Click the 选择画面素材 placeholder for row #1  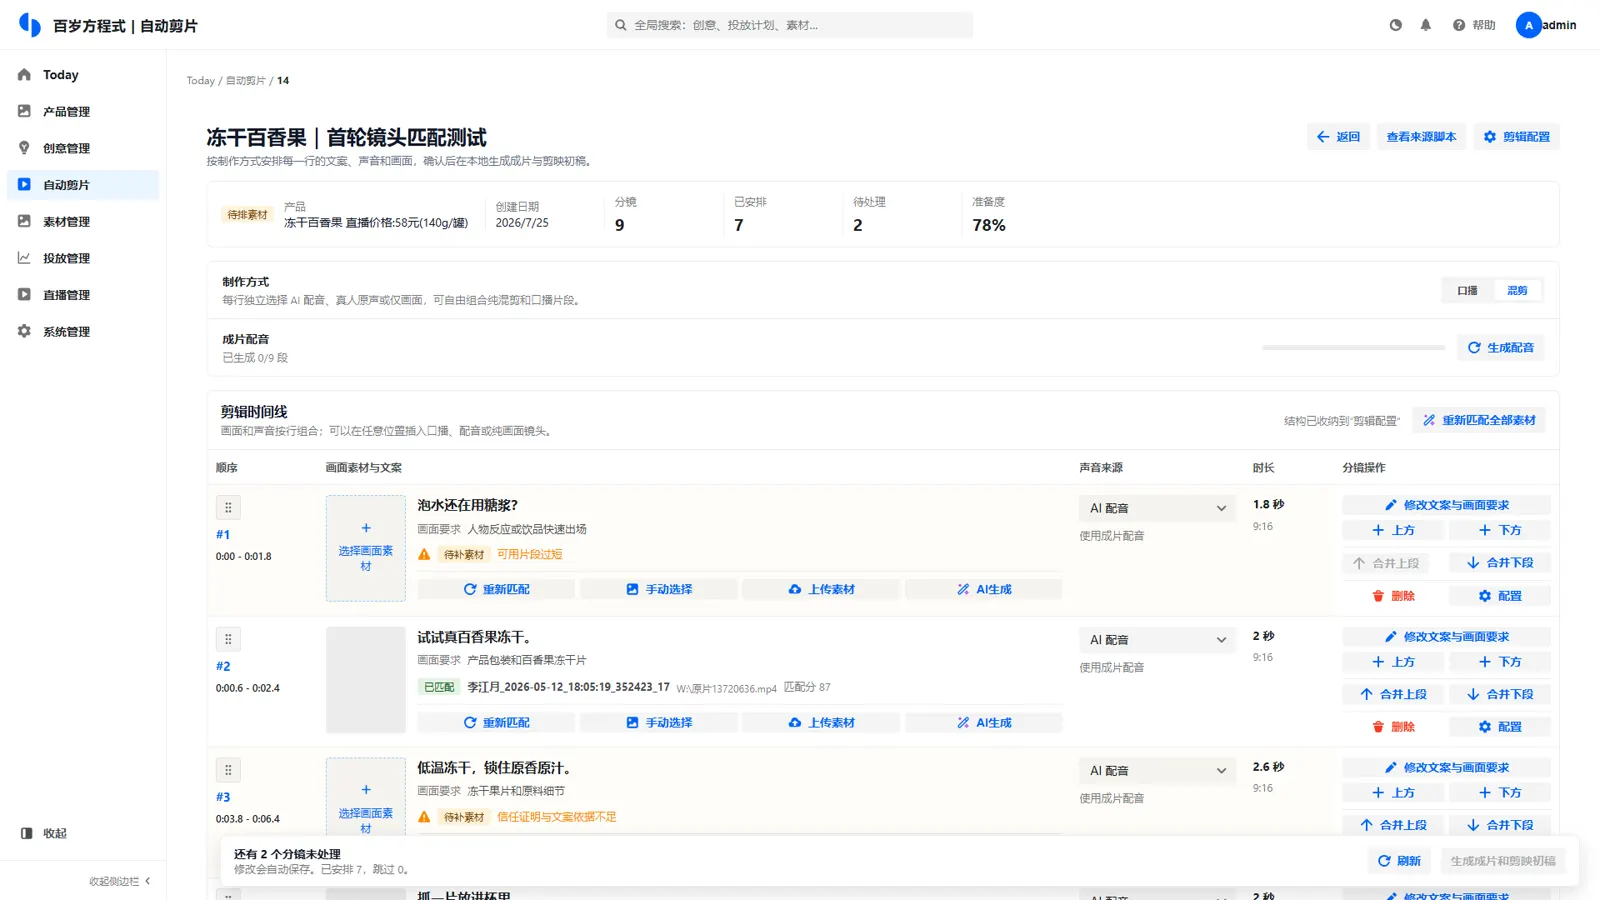click(366, 548)
